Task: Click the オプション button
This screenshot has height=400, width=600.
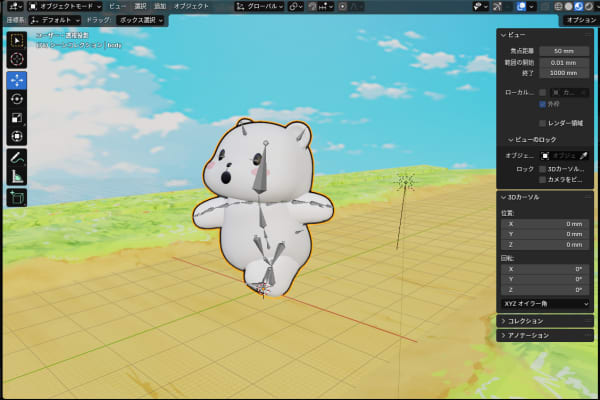Action: tap(580, 19)
